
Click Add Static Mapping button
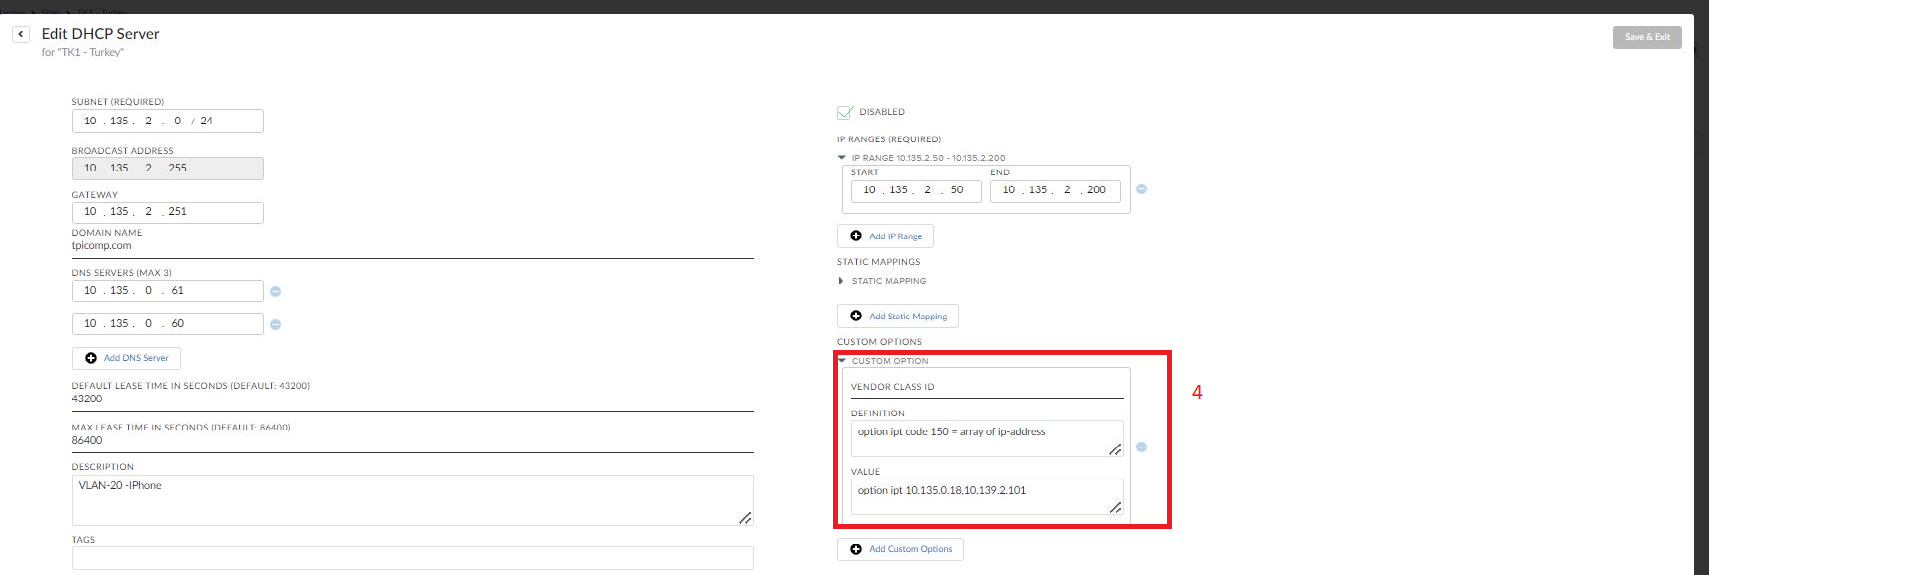(x=897, y=316)
